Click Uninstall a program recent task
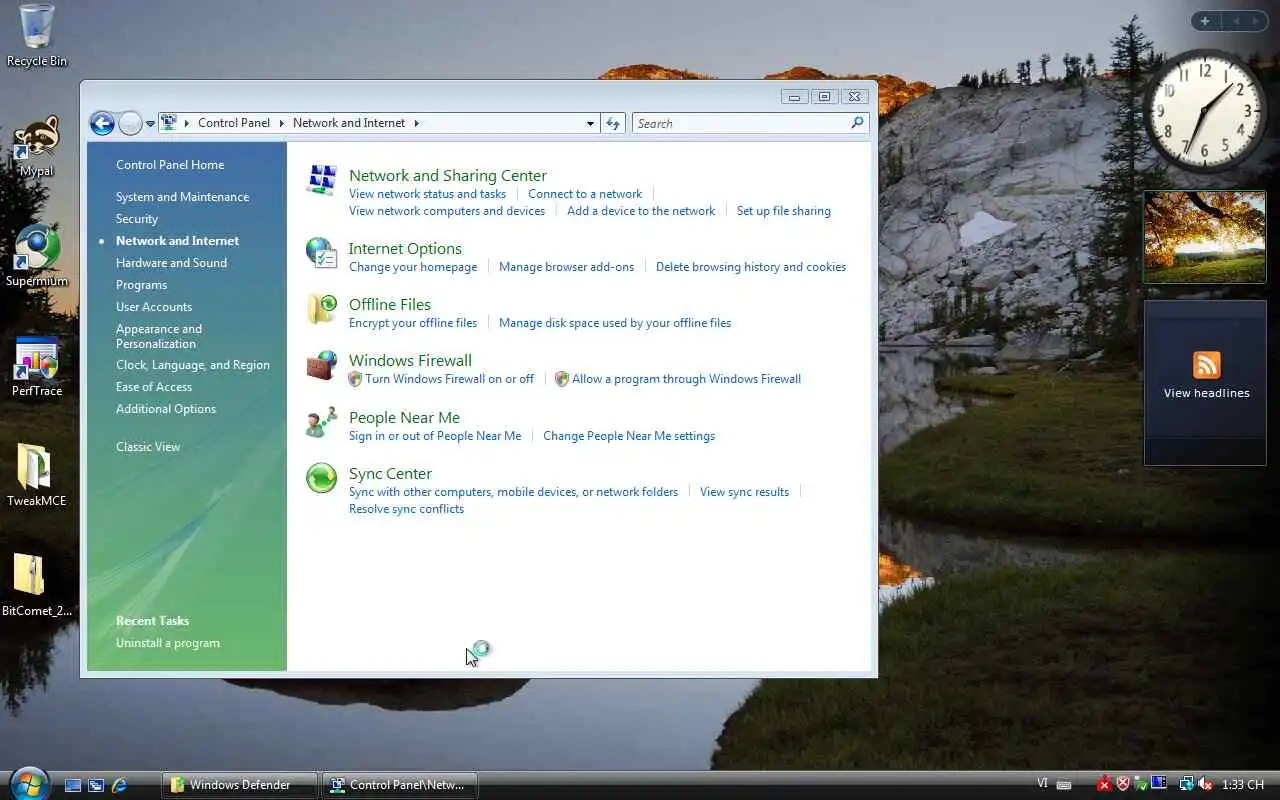Image resolution: width=1280 pixels, height=800 pixels. (x=168, y=643)
